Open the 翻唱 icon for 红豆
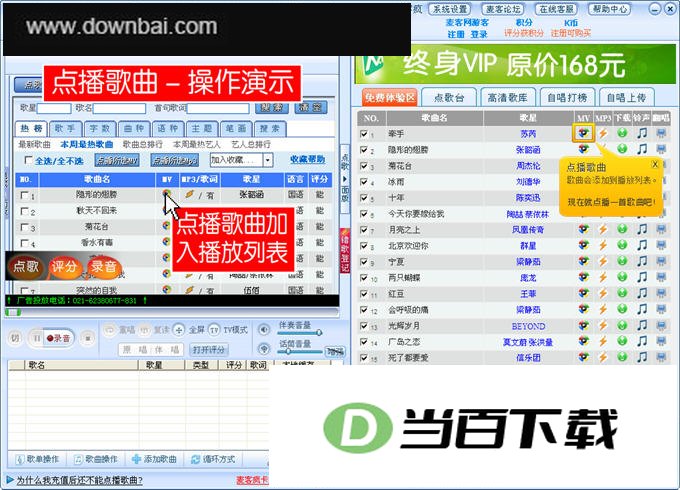This screenshot has width=680, height=490. (661, 294)
